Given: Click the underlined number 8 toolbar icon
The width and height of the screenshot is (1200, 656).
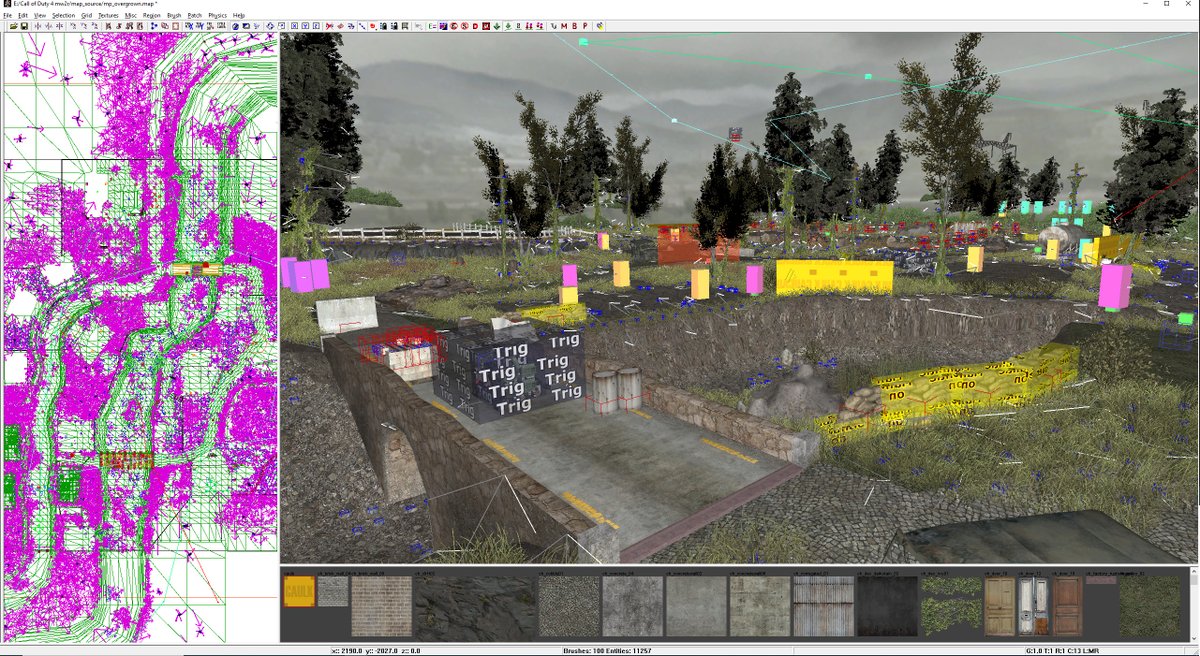Looking at the screenshot, I should (519, 26).
